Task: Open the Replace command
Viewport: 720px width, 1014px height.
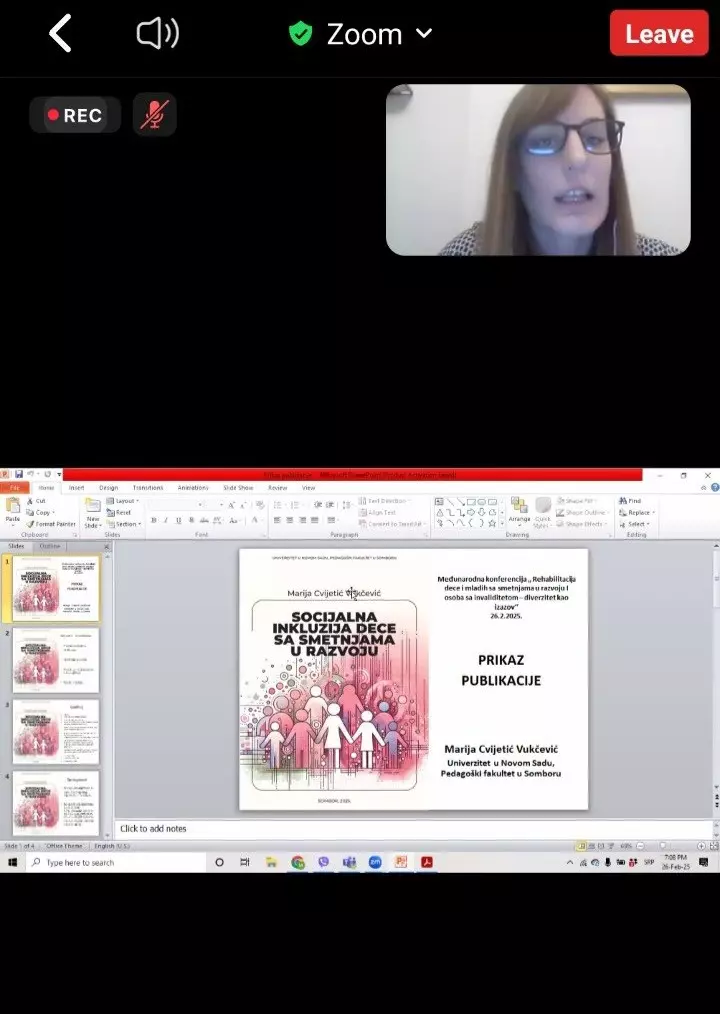Action: 637,512
